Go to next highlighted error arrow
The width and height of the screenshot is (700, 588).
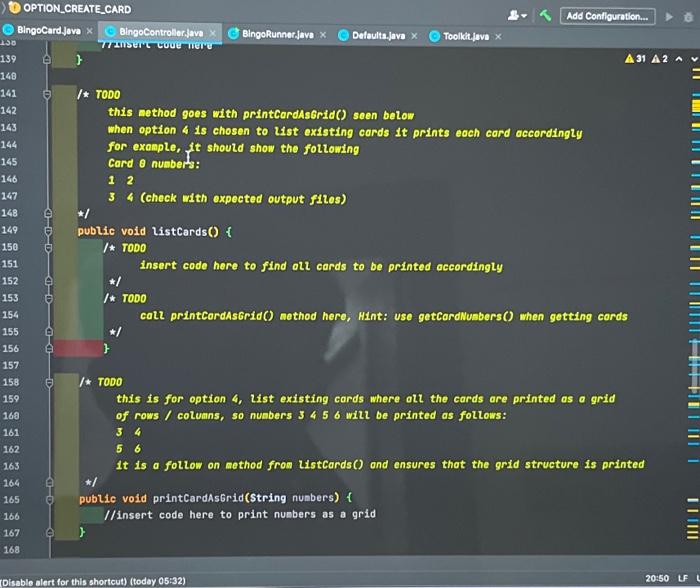(x=694, y=58)
